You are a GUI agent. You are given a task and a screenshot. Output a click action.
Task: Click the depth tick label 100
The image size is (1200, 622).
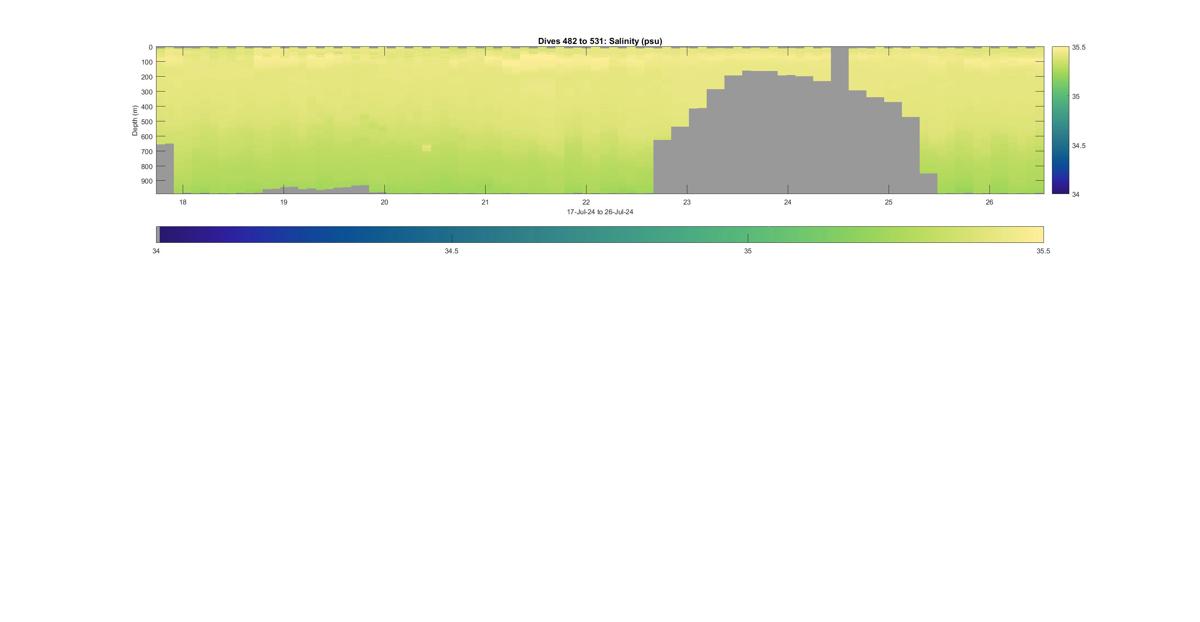146,62
